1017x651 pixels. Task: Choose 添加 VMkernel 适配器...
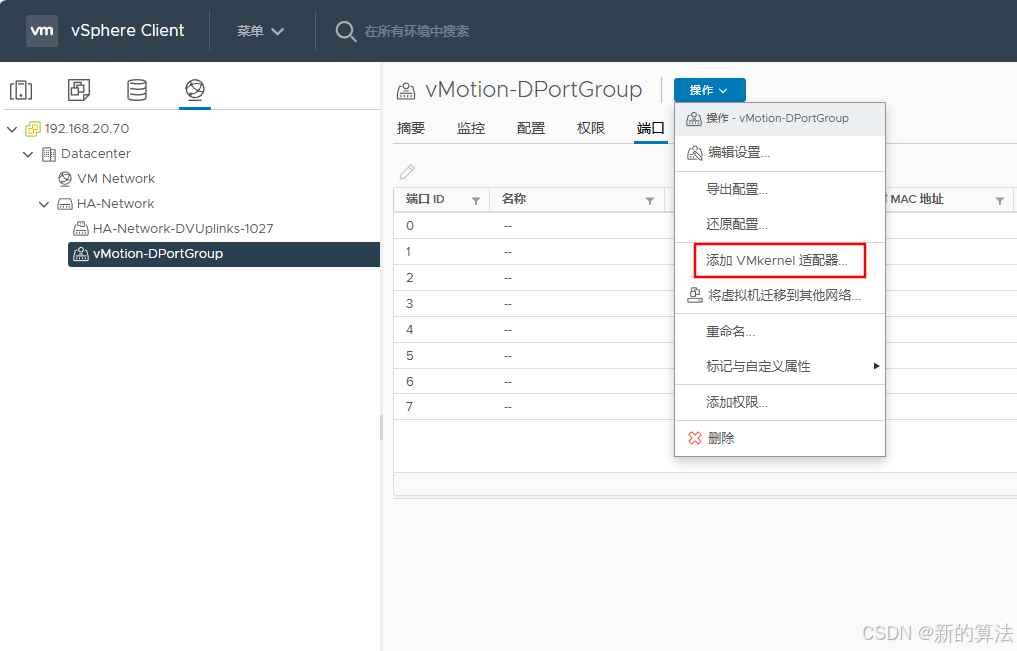pyautogui.click(x=780, y=261)
